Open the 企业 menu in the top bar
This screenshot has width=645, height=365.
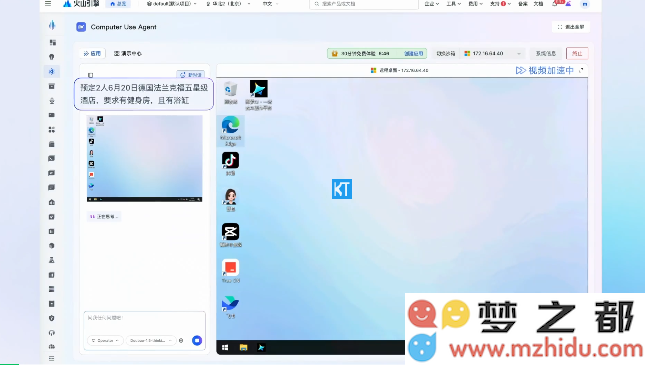(432, 4)
